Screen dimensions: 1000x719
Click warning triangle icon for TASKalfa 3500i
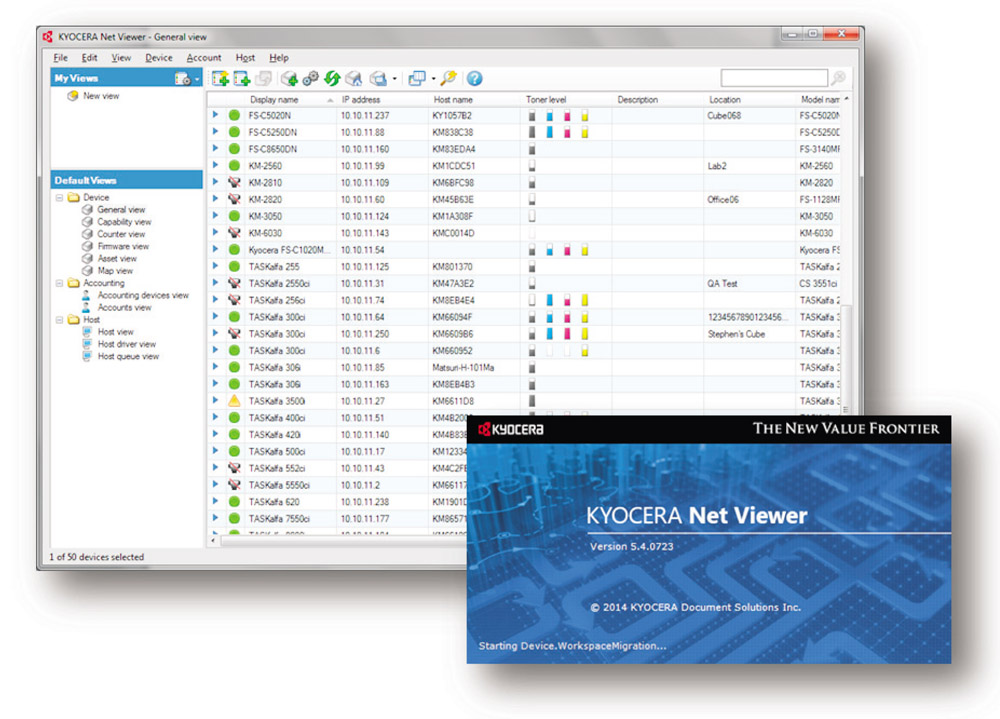(x=235, y=401)
